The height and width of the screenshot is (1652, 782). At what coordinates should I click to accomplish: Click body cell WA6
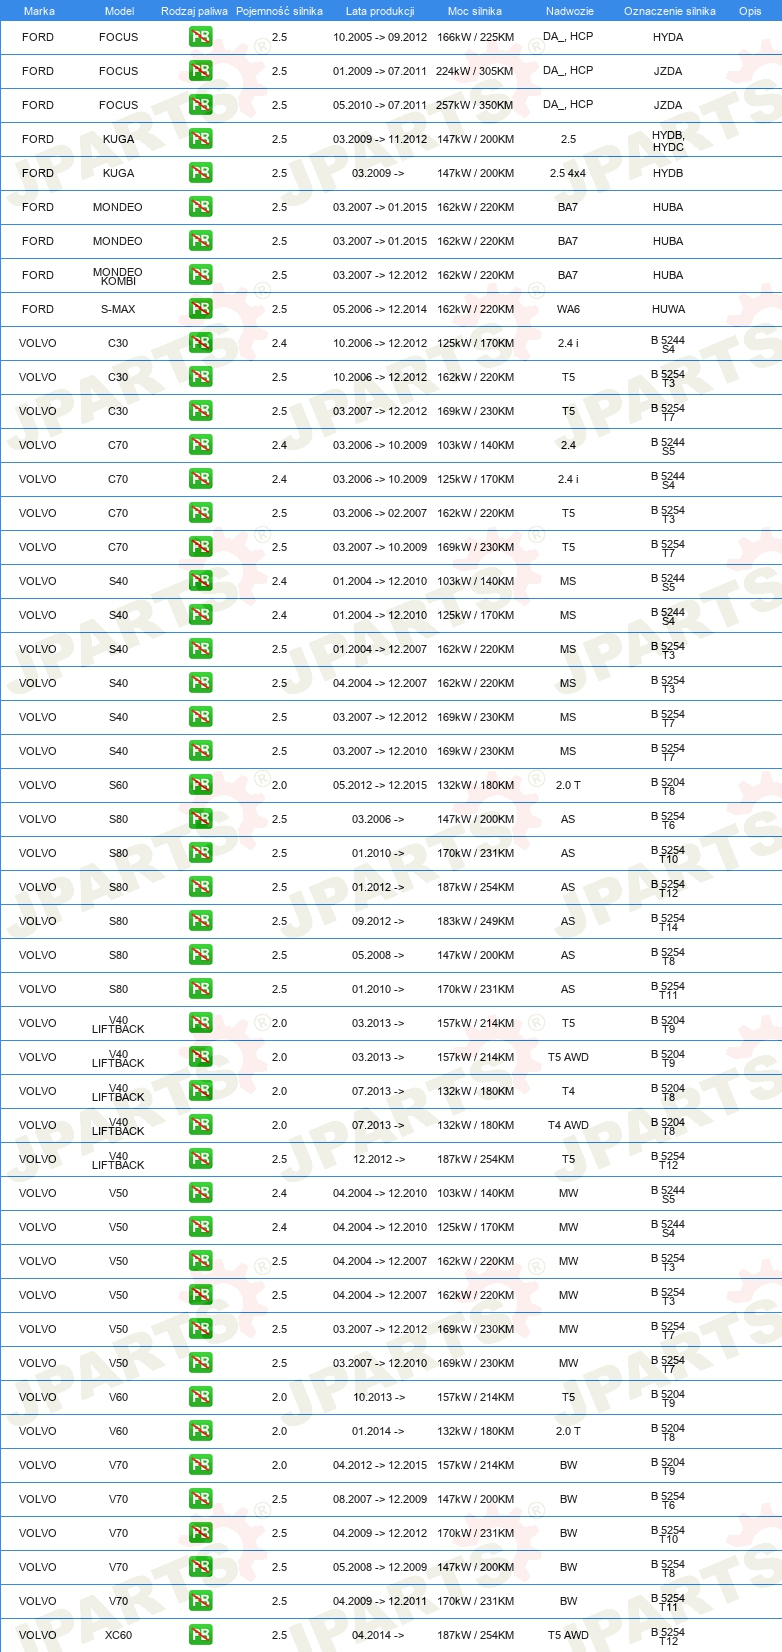click(568, 309)
